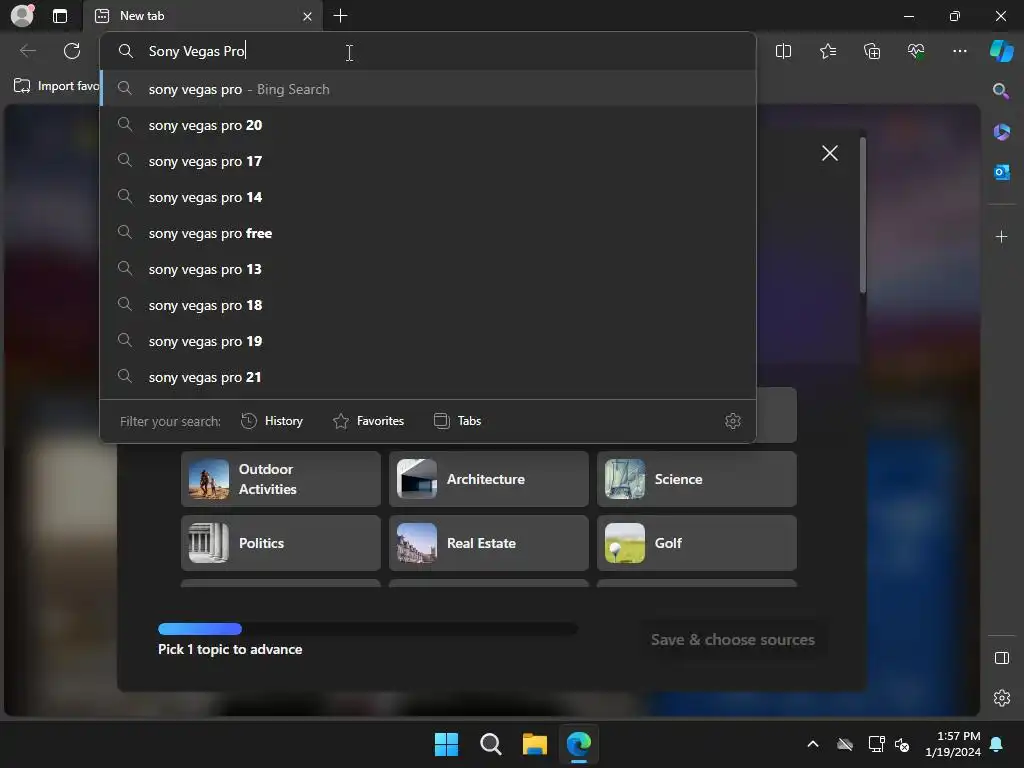Filter search by History
Image resolution: width=1024 pixels, height=768 pixels.
pos(272,421)
